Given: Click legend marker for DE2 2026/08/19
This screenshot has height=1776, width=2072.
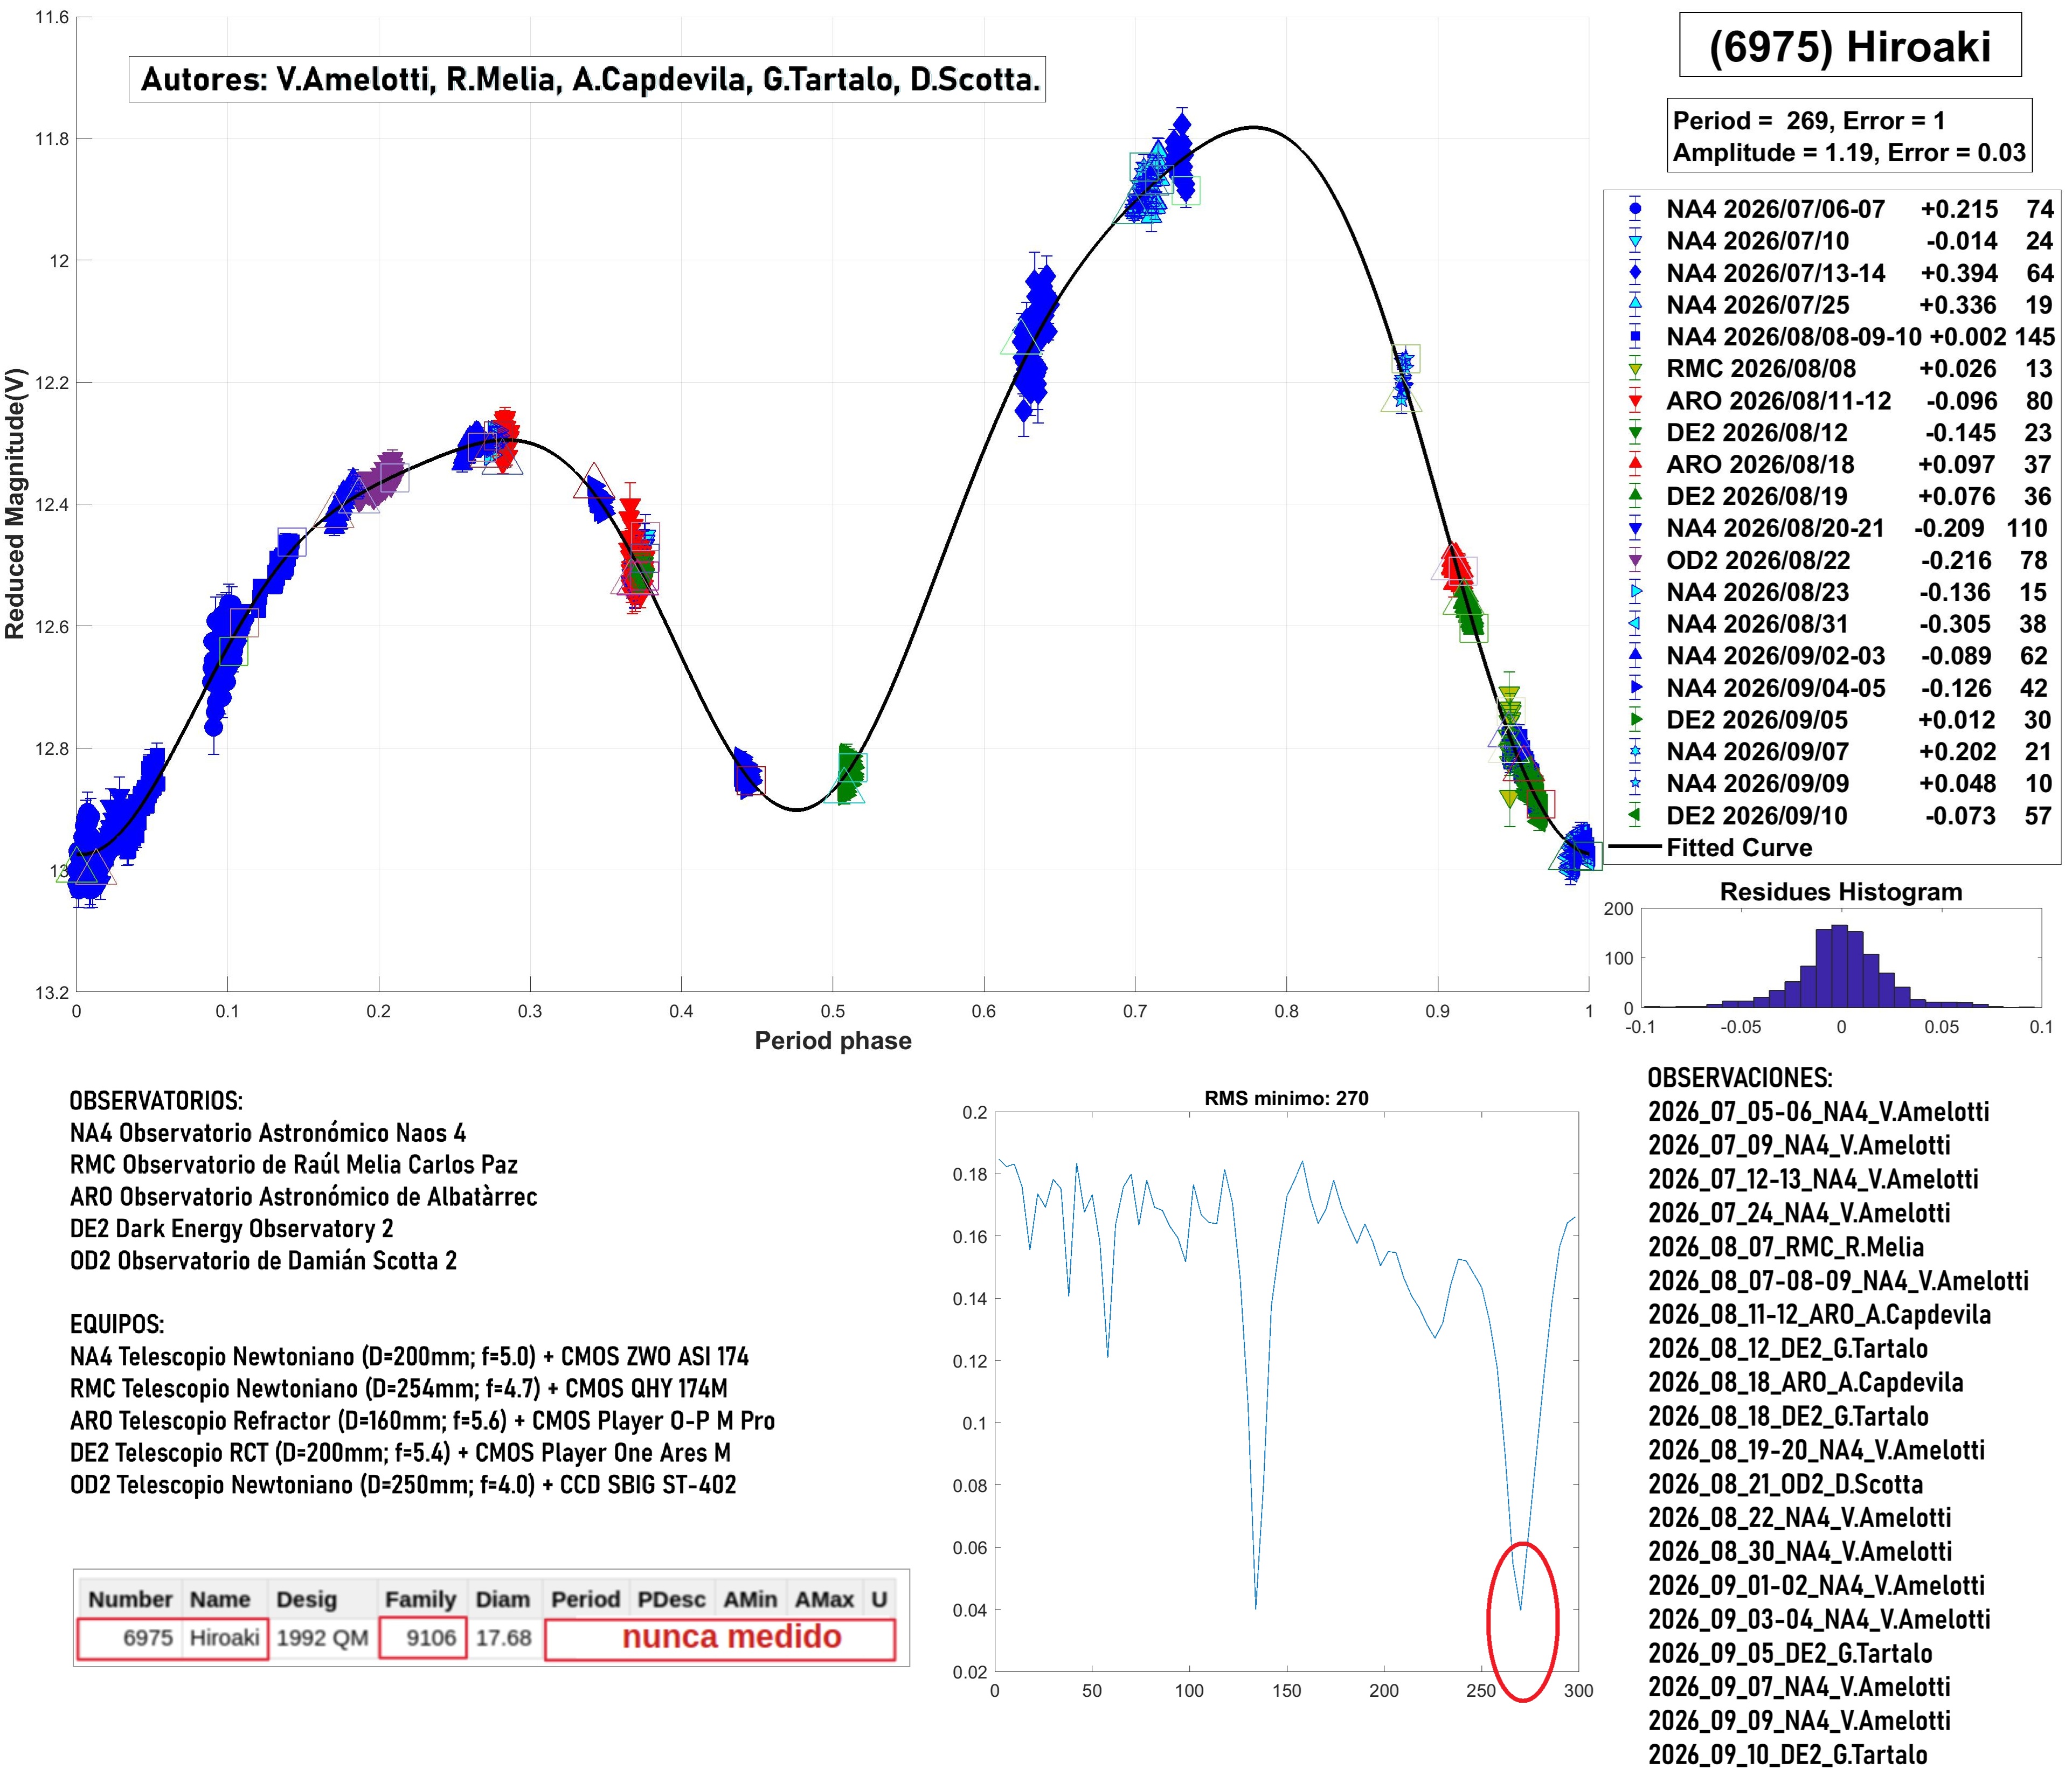Looking at the screenshot, I should point(1635,496).
